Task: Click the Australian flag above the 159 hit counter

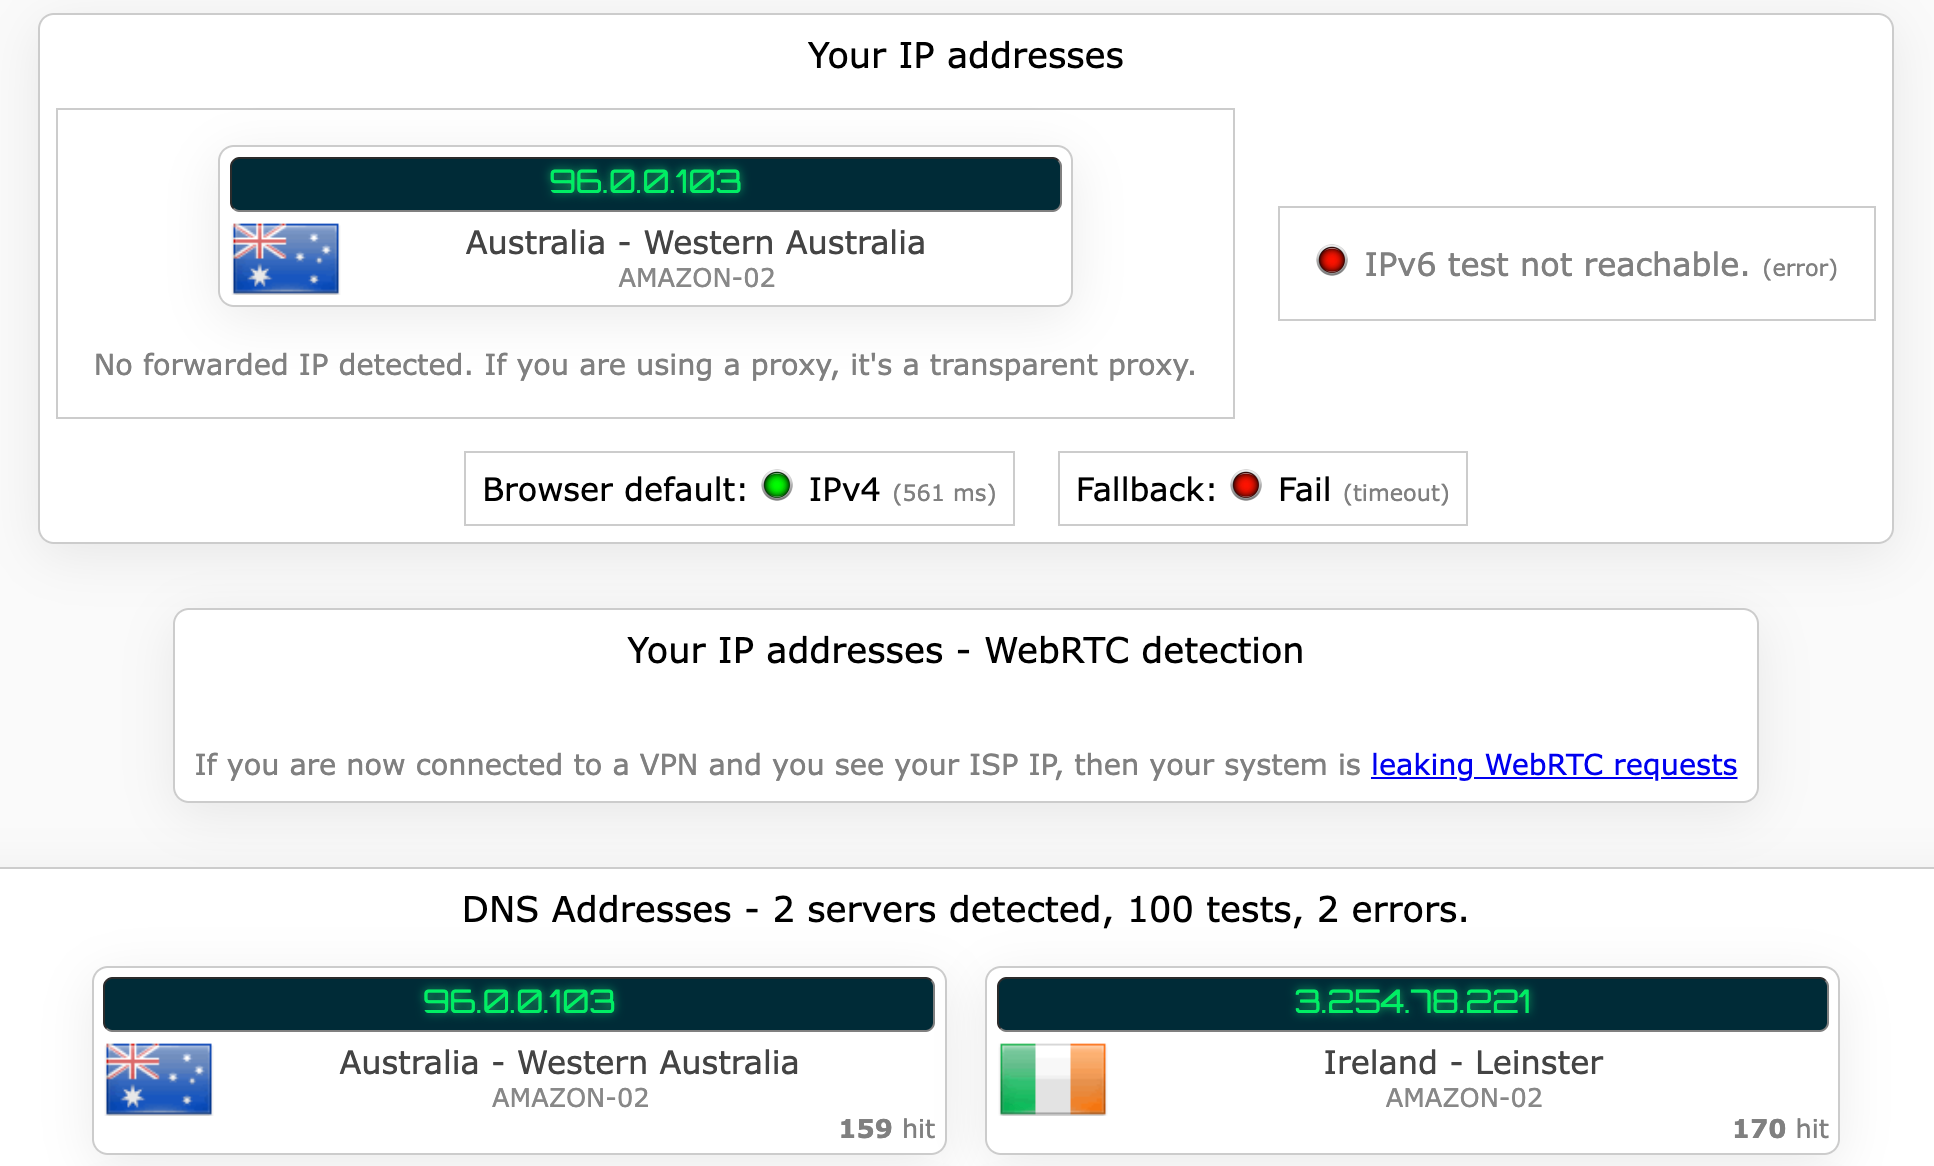Action: (158, 1078)
